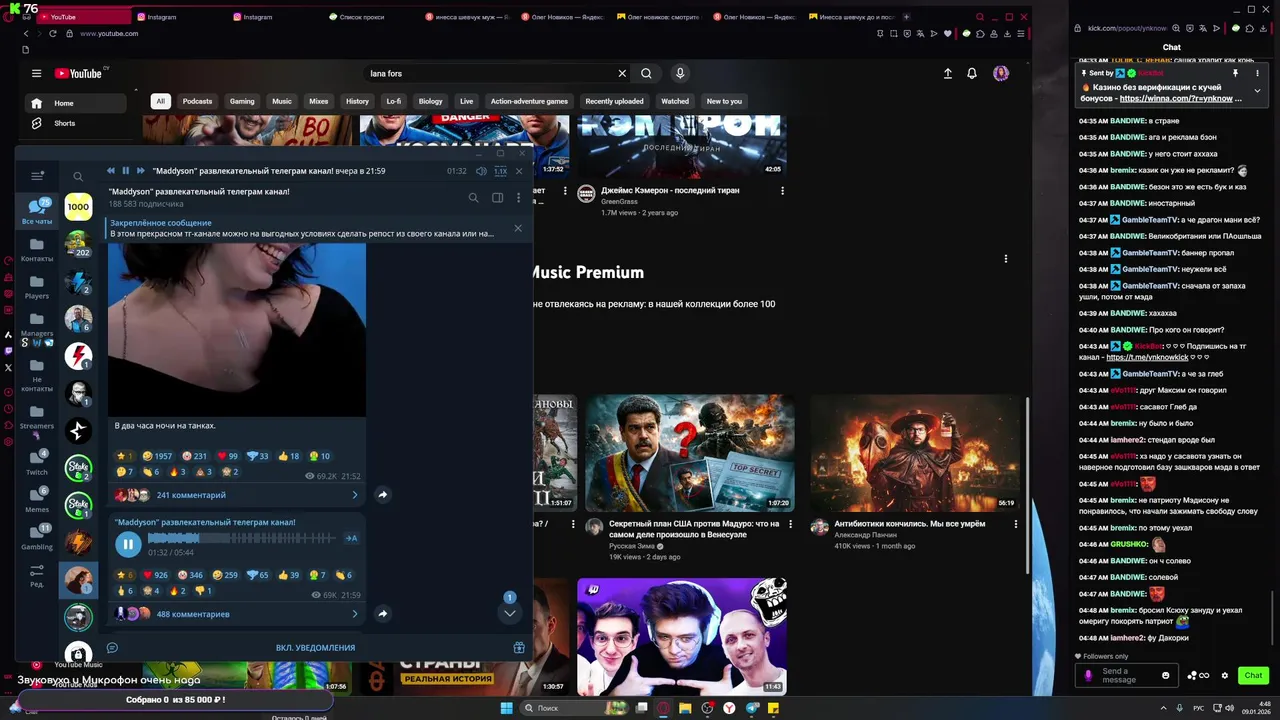Open Контакты folder in Telegram
Image resolution: width=1280 pixels, height=720 pixels.
point(37,250)
